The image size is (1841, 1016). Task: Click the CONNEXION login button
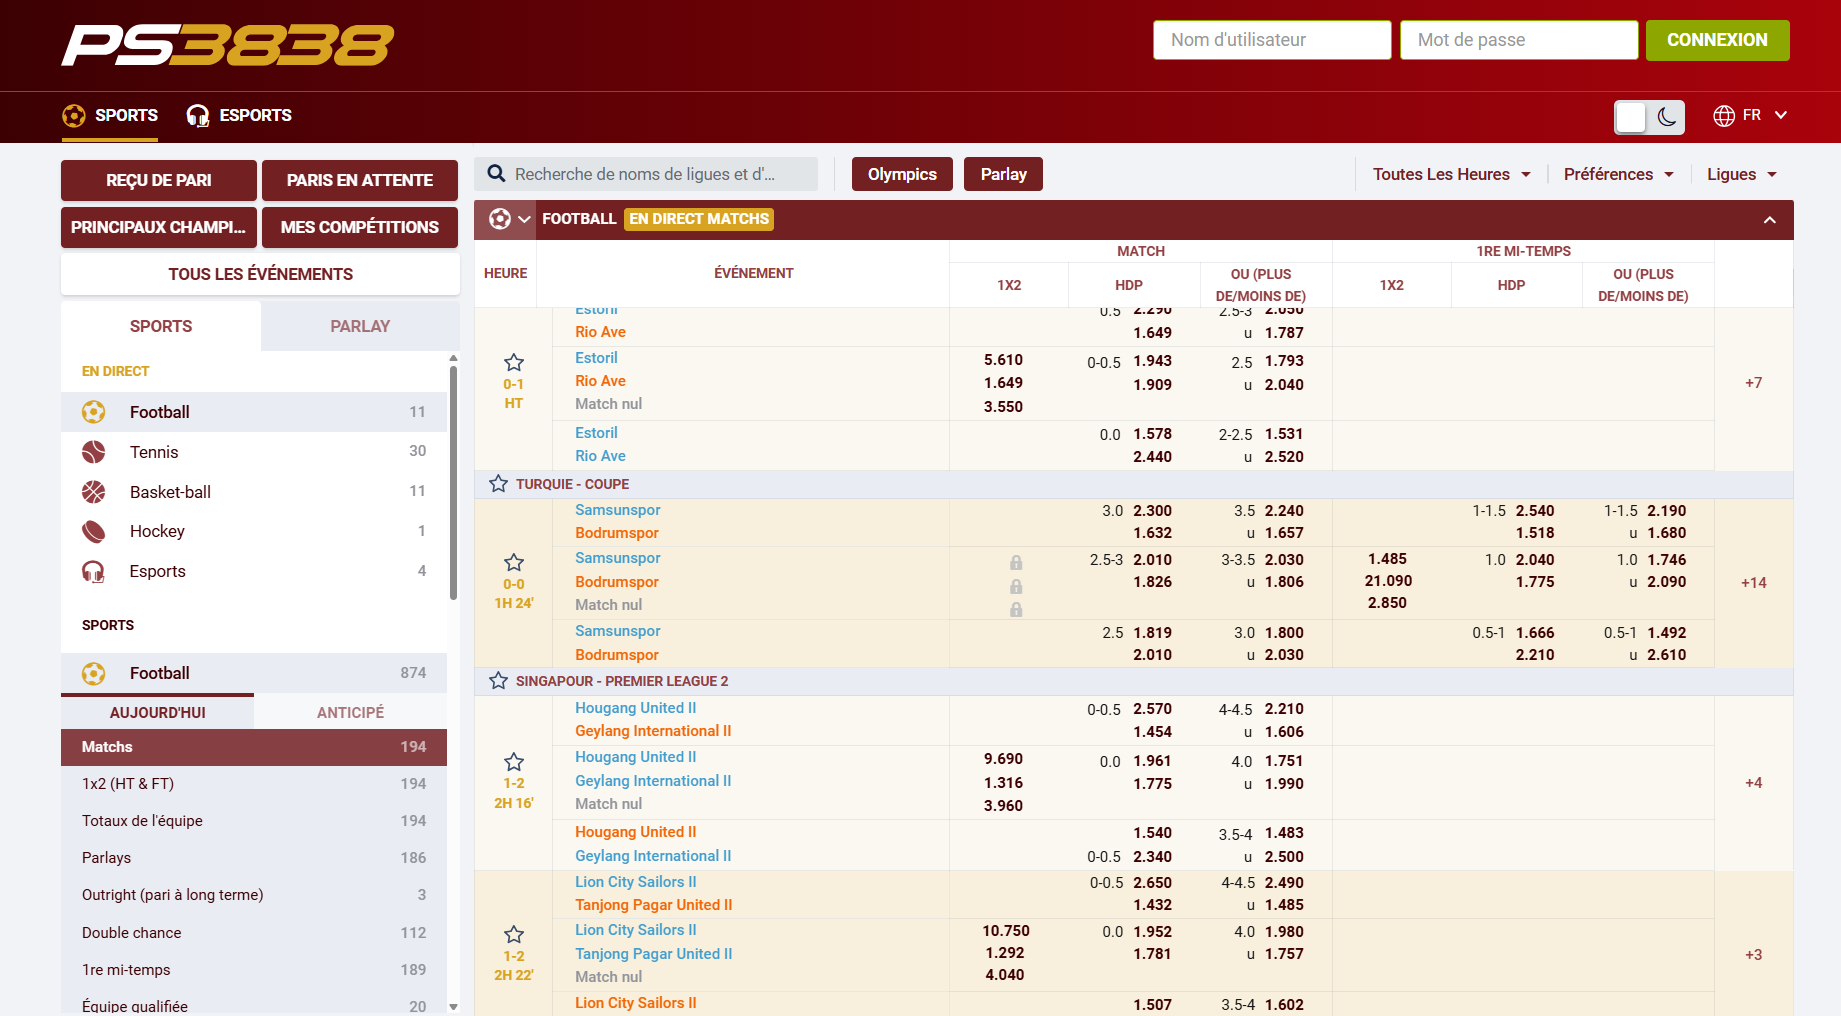(1717, 40)
